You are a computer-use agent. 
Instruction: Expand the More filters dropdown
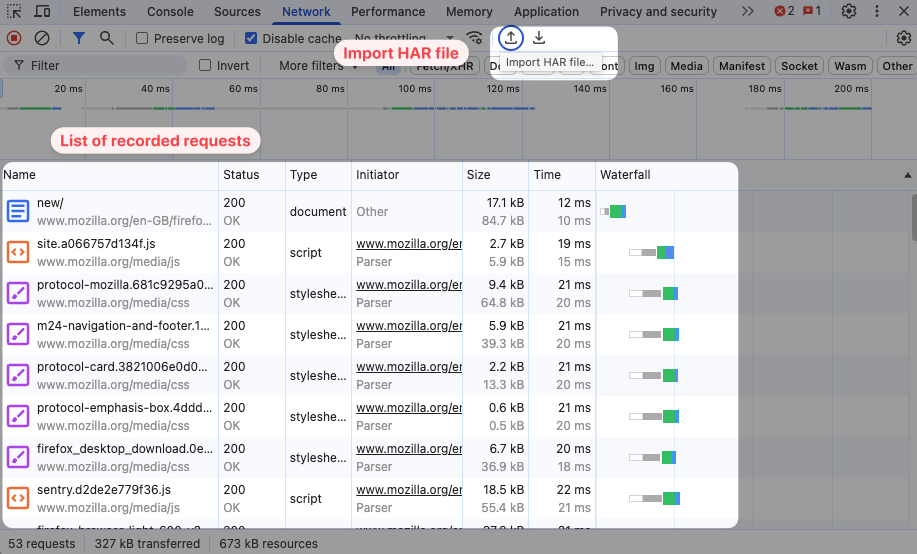pos(318,66)
